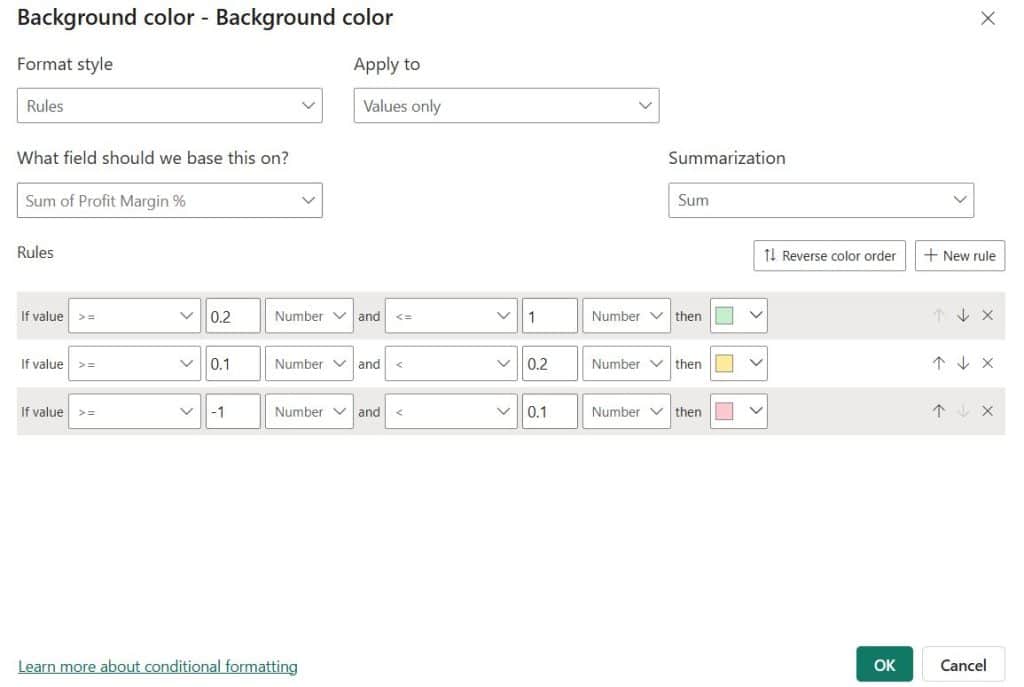Move the yellow rule up
The width and height of the screenshot is (1024, 687).
938,364
